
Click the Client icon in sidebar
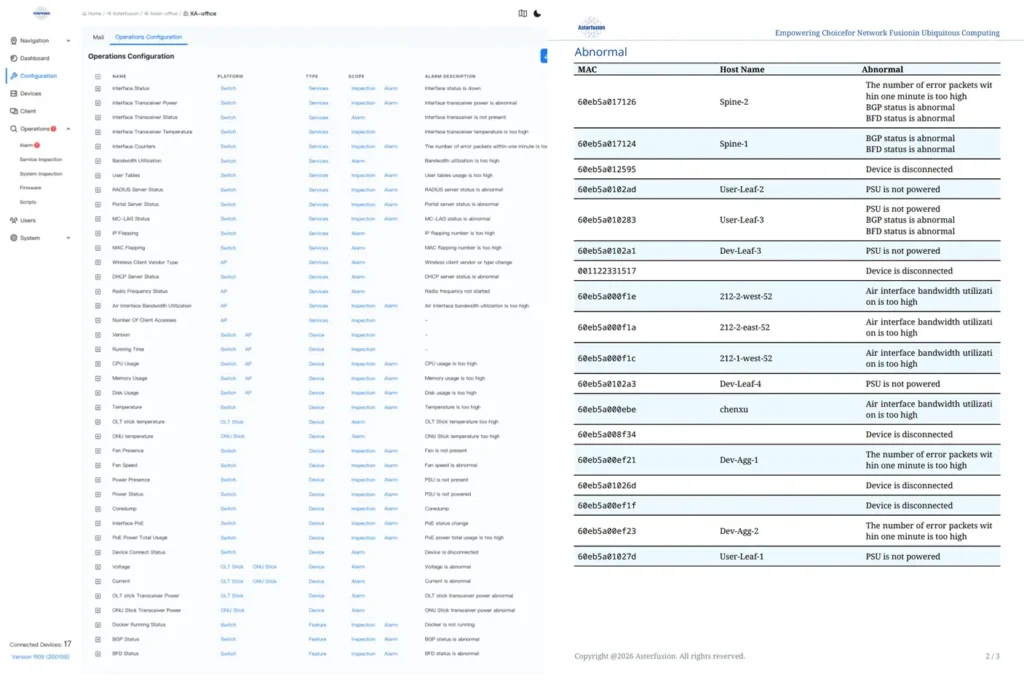pos(14,111)
